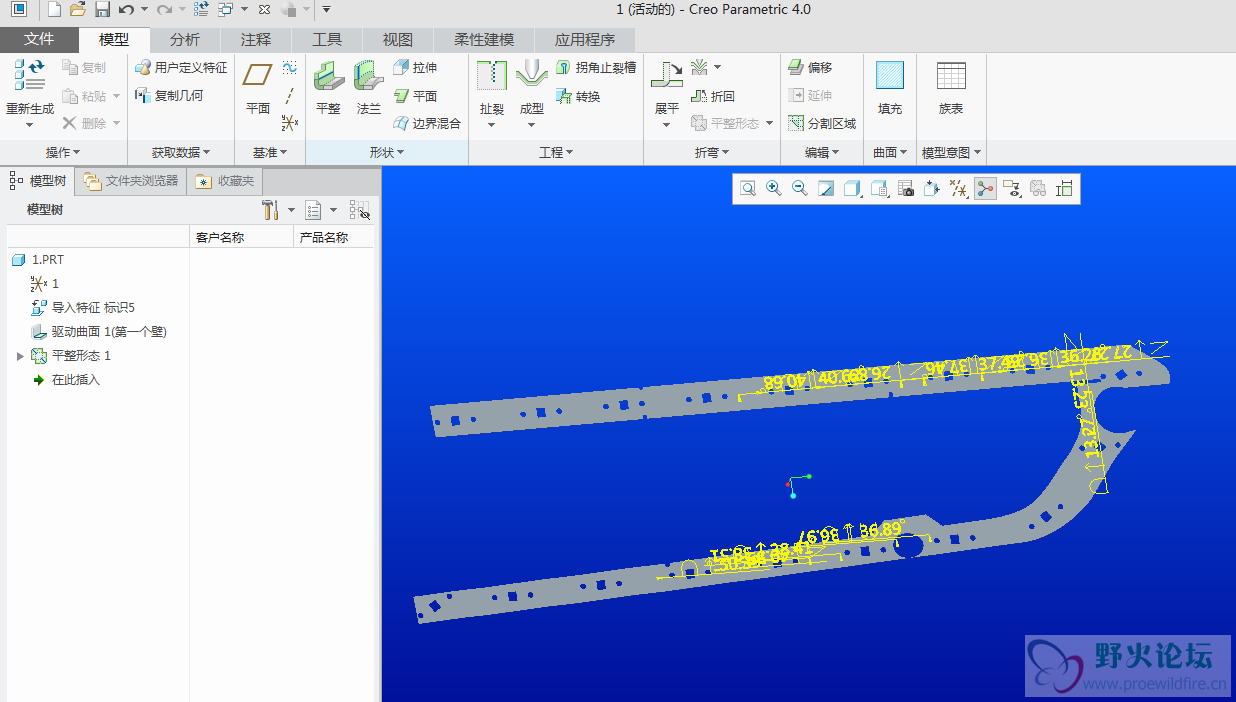
Task: Select 导入特征 标识5 in model tree
Action: pyautogui.click(x=83, y=308)
